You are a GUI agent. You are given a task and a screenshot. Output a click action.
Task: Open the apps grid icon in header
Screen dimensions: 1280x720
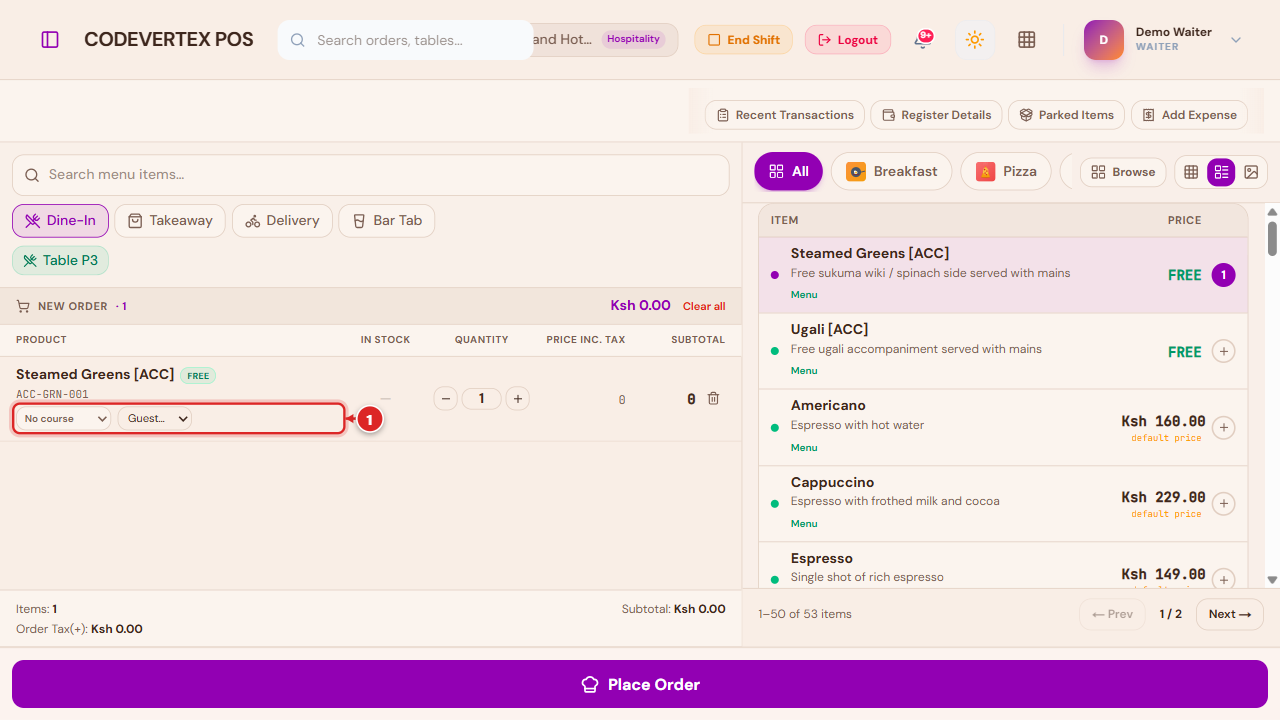(1026, 40)
